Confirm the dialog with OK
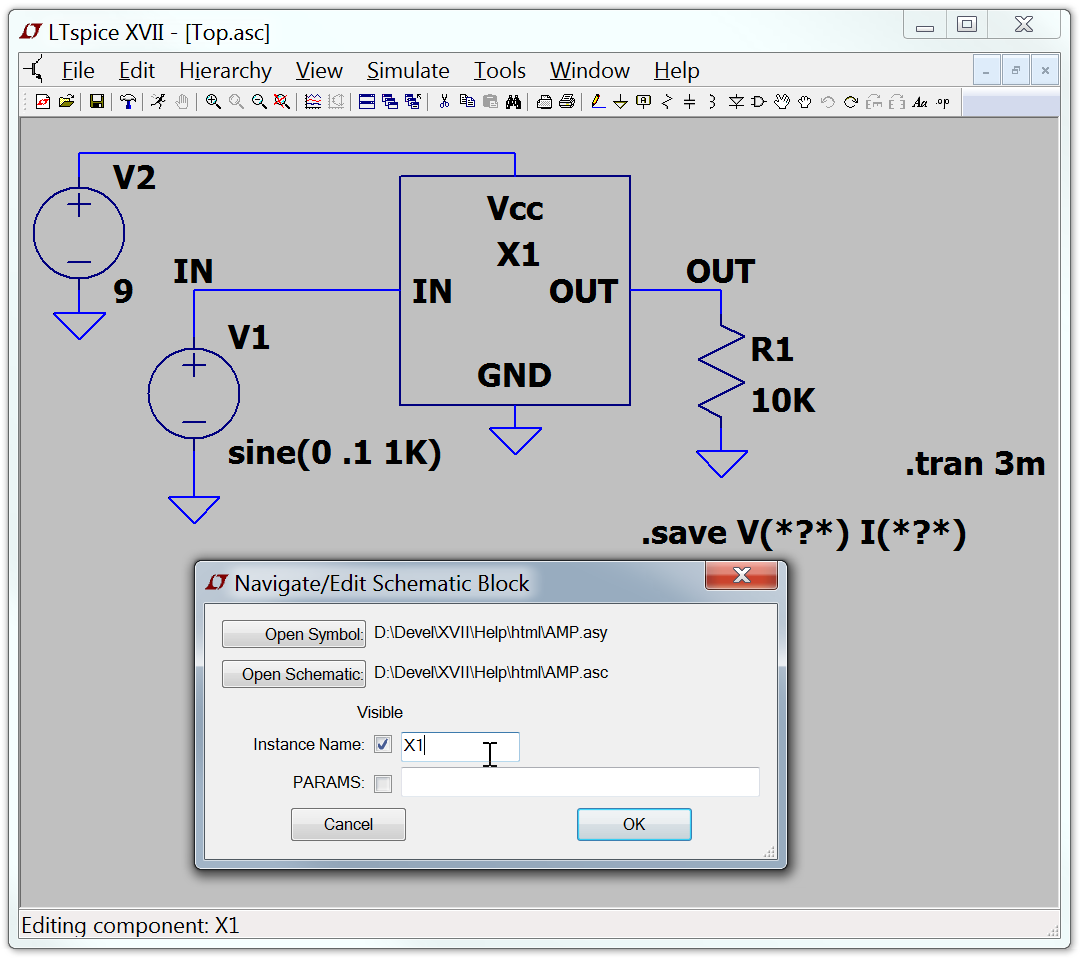 (x=634, y=825)
